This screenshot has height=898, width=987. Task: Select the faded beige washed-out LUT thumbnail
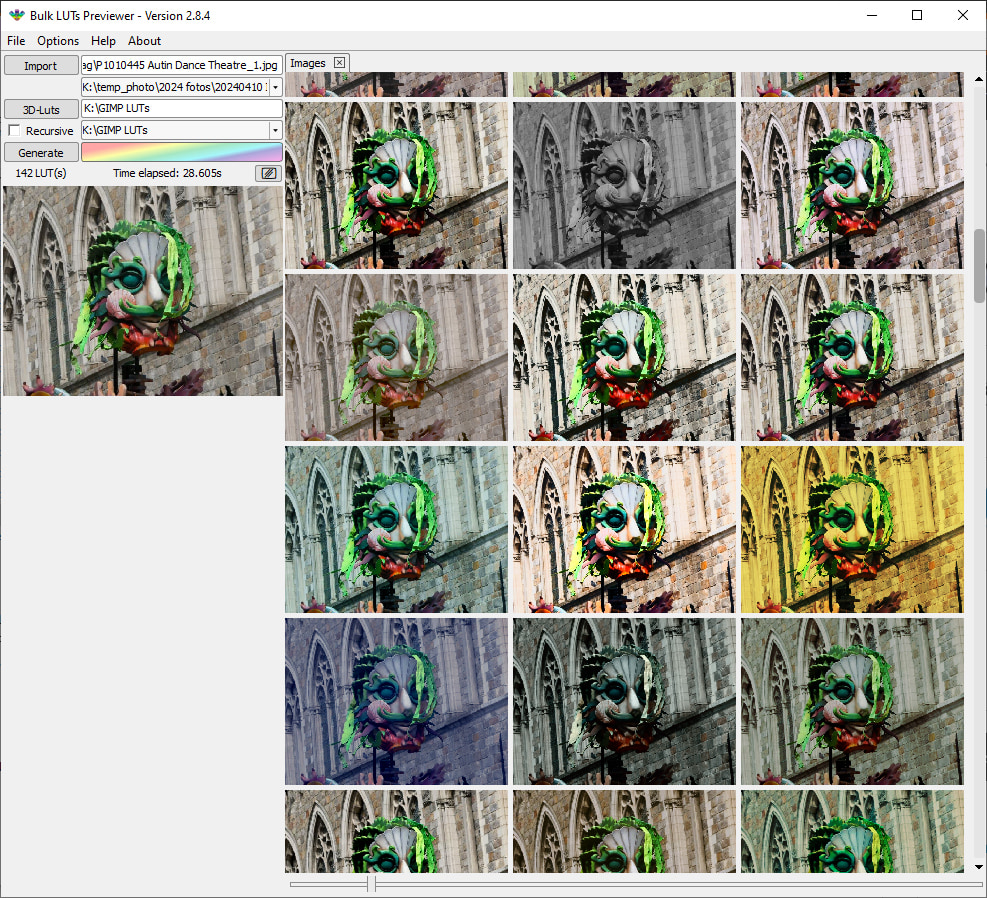(x=396, y=357)
